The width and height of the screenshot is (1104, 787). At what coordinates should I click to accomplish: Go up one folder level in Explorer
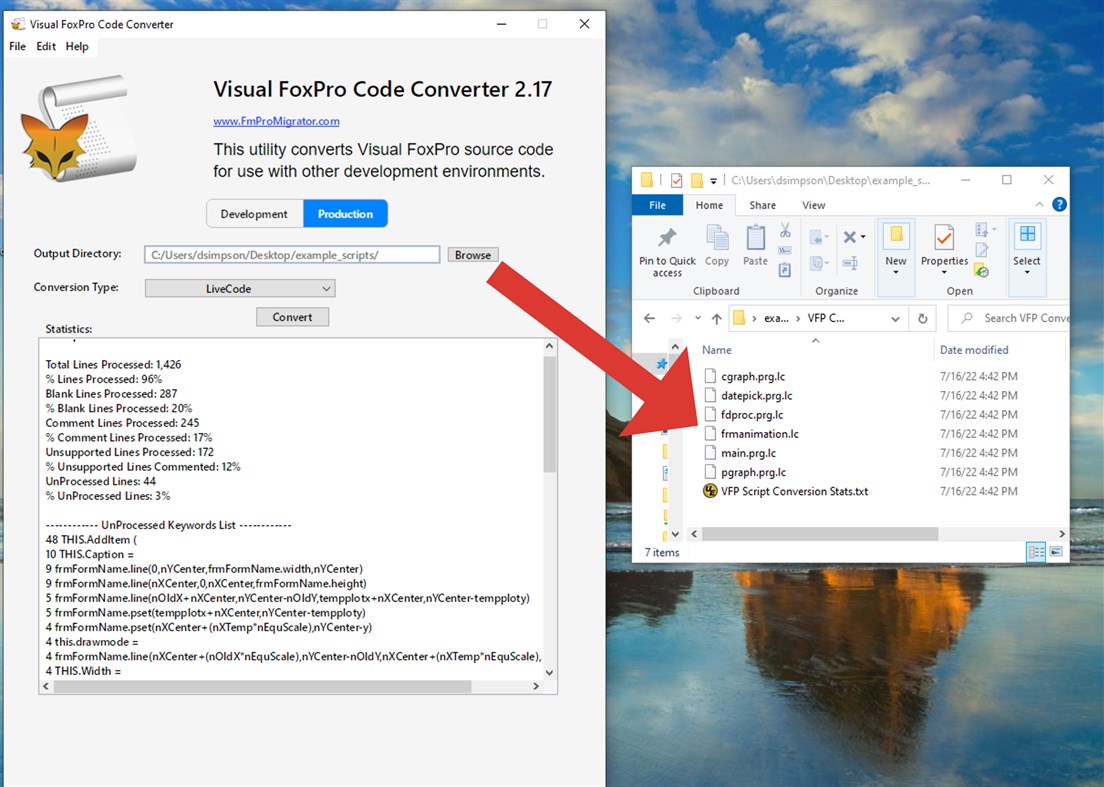point(717,319)
